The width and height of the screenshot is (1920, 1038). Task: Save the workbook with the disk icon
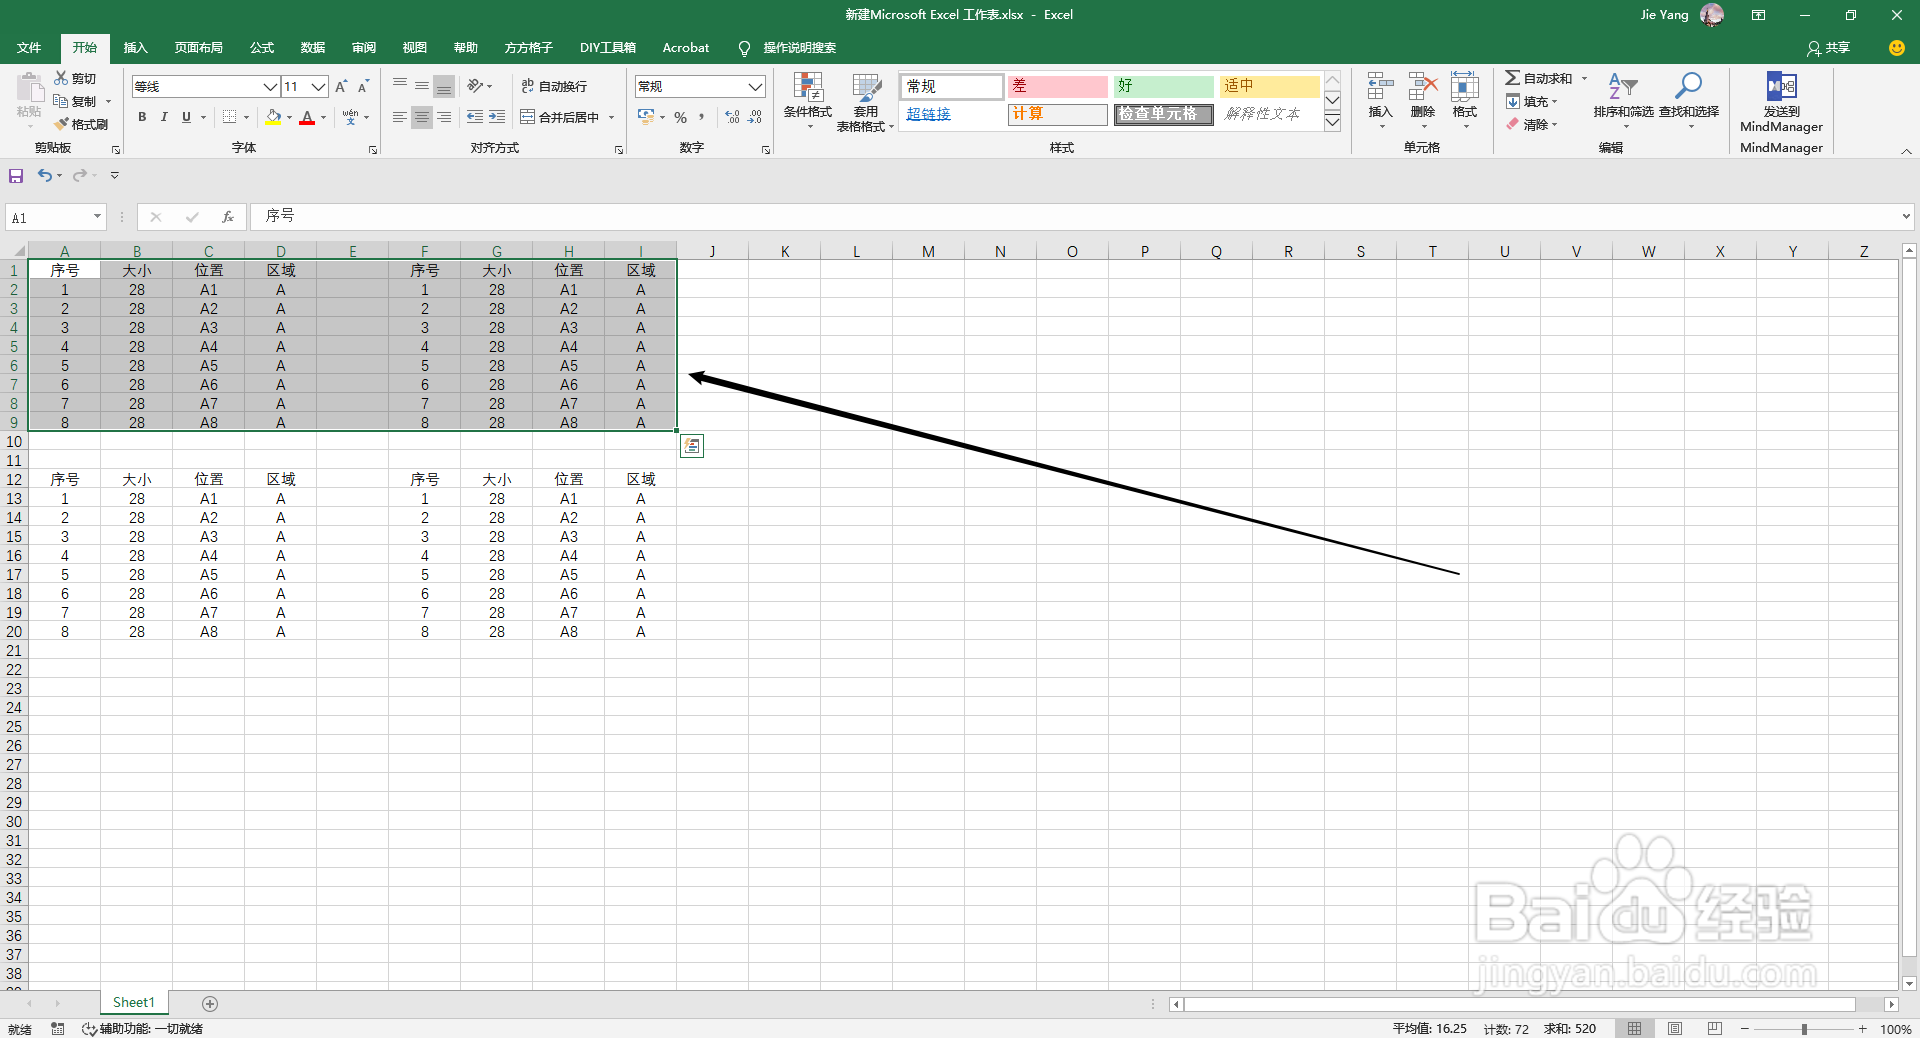[x=16, y=176]
